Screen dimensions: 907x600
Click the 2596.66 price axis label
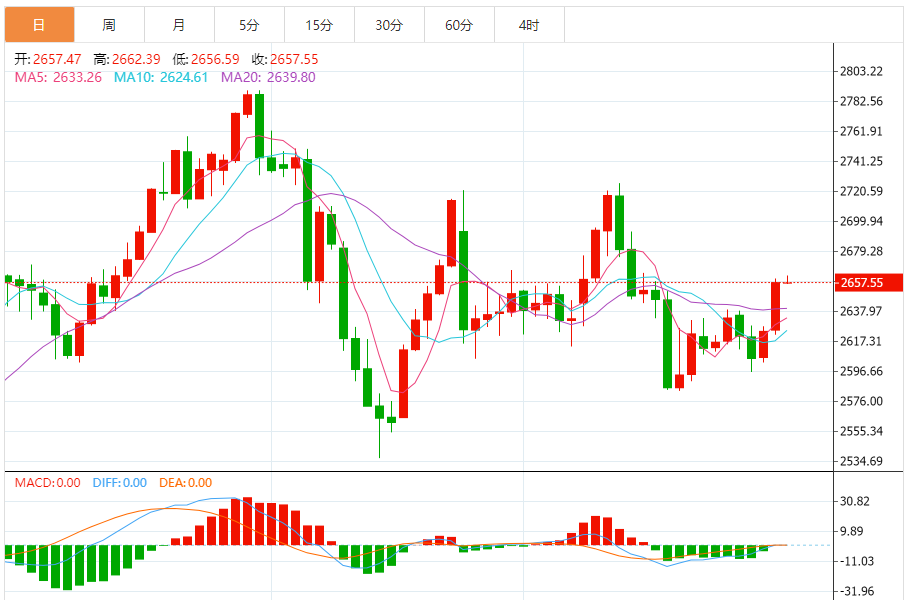[861, 371]
